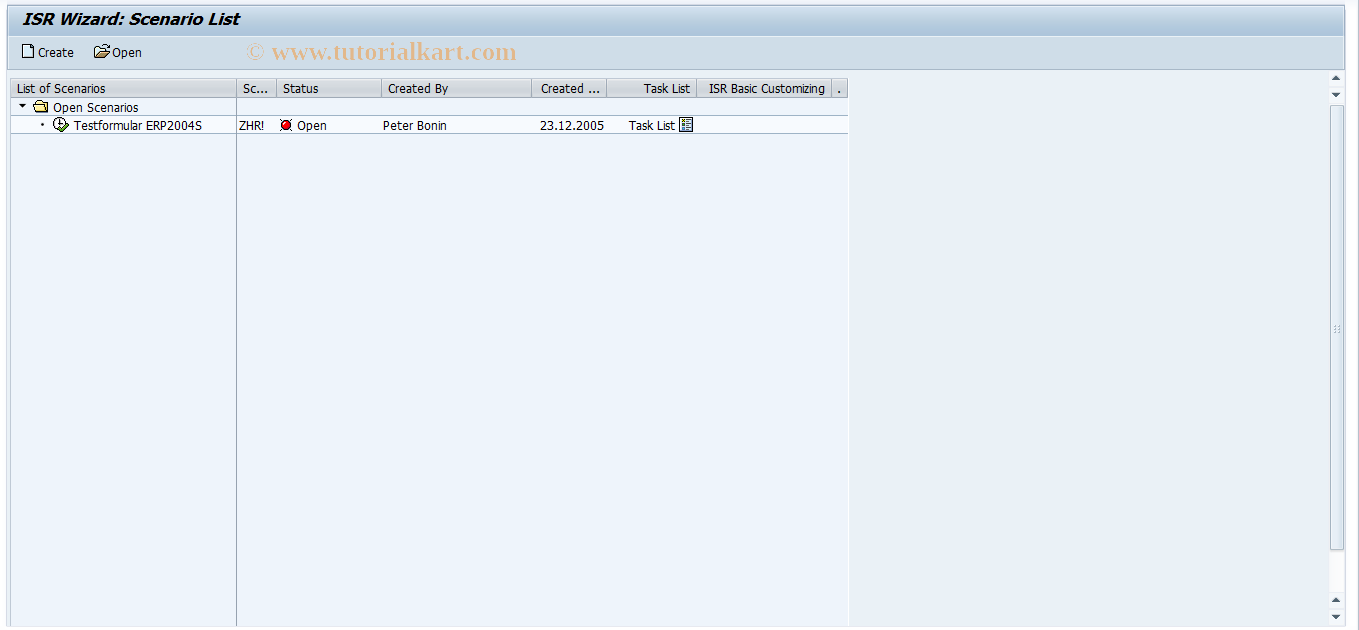Viewport: 1359px width, 630px height.
Task: Click the ZHR! scenario cell
Action: [x=252, y=125]
